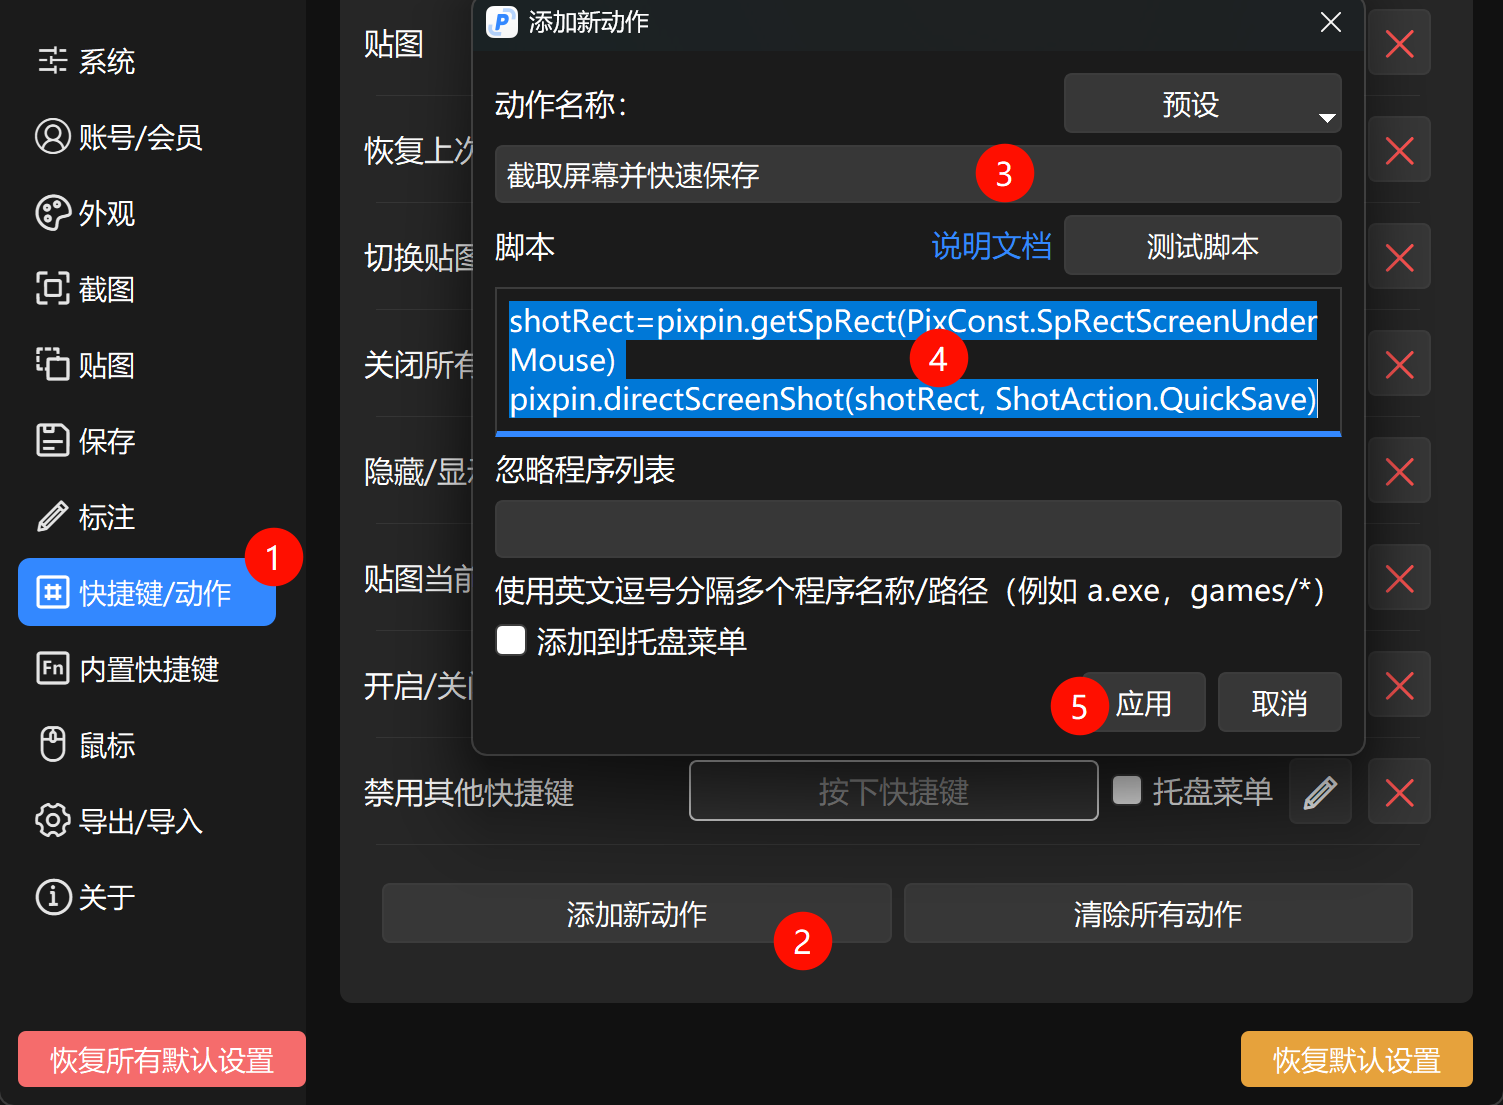Click the 添加新动作 button
The width and height of the screenshot is (1503, 1105).
click(x=636, y=913)
